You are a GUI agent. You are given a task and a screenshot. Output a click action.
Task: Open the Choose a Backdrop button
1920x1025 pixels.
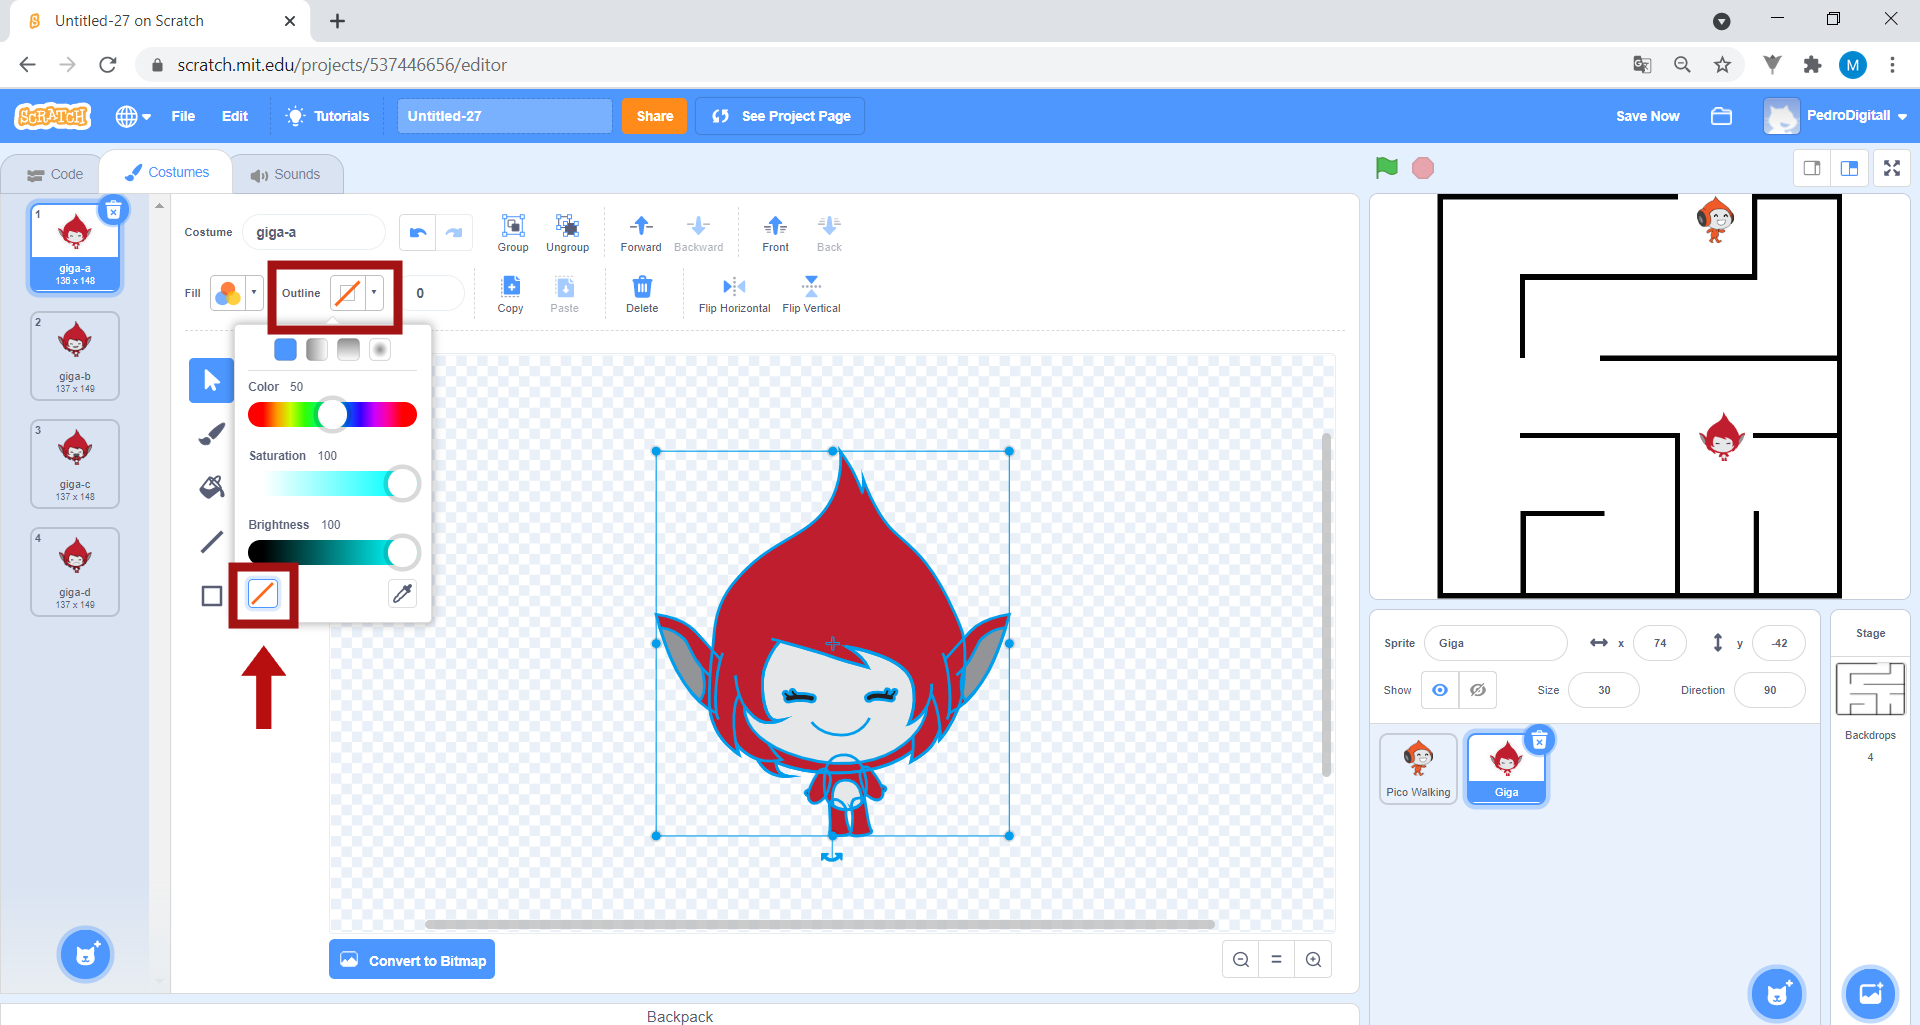1870,993
